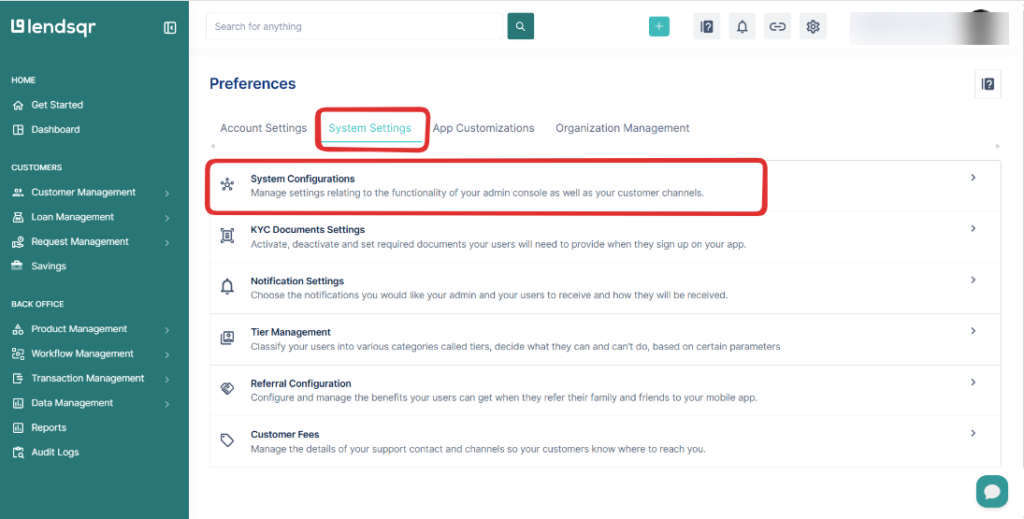Open Notification Settings via its right chevron

click(973, 279)
